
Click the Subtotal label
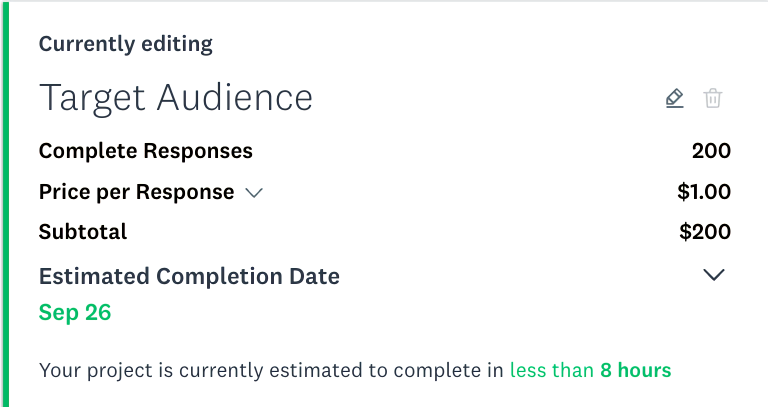[83, 232]
